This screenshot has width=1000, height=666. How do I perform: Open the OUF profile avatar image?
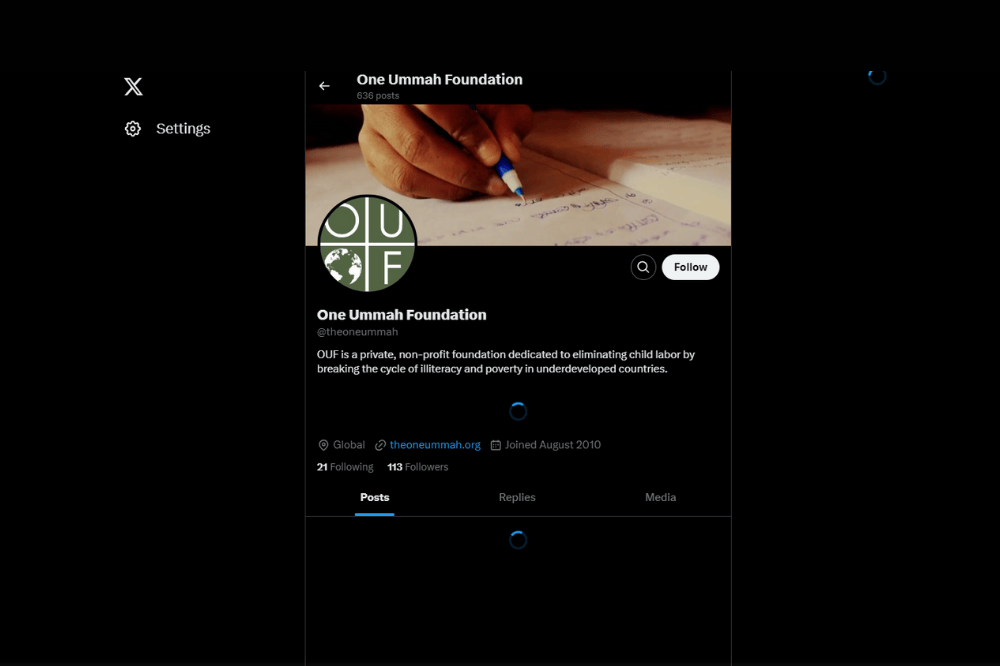pyautogui.click(x=367, y=244)
